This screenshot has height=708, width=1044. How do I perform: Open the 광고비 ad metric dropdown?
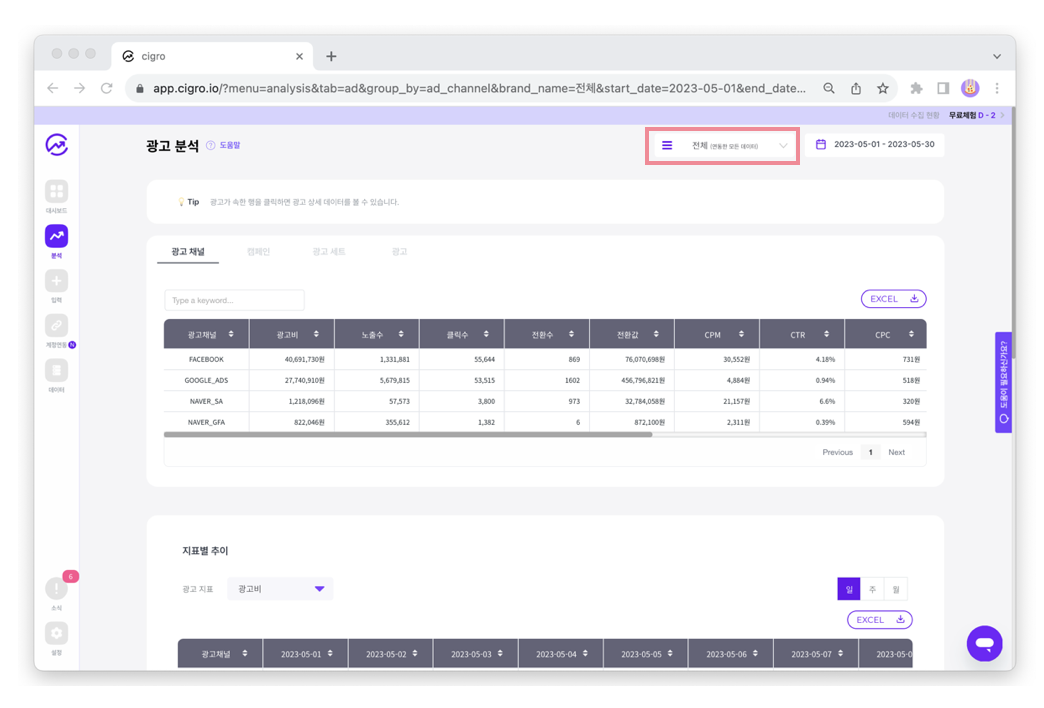click(x=280, y=589)
